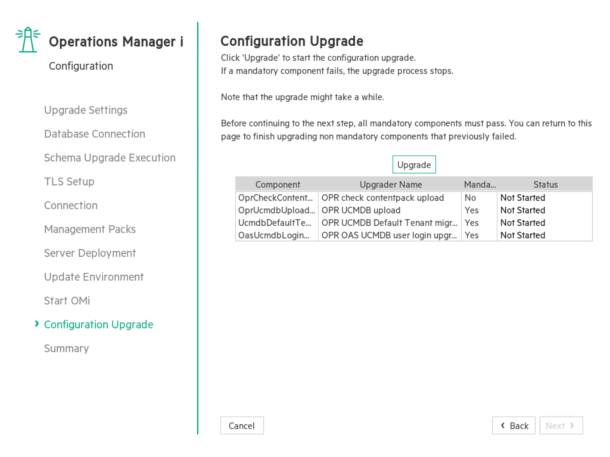
Task: Click 'OPR OAS UCMDB user login upgr...' cell
Action: pyautogui.click(x=389, y=235)
